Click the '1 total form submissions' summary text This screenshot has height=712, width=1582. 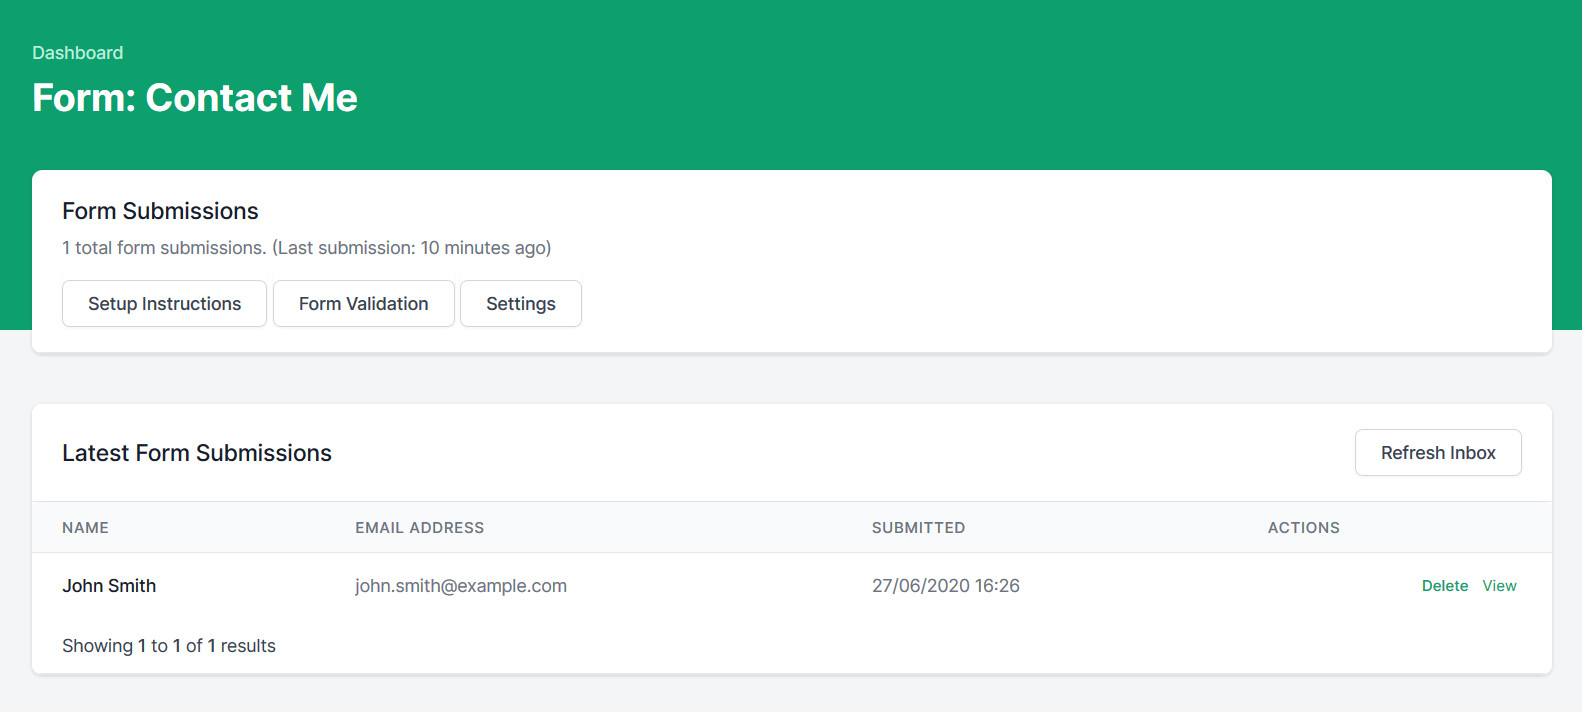tap(163, 248)
